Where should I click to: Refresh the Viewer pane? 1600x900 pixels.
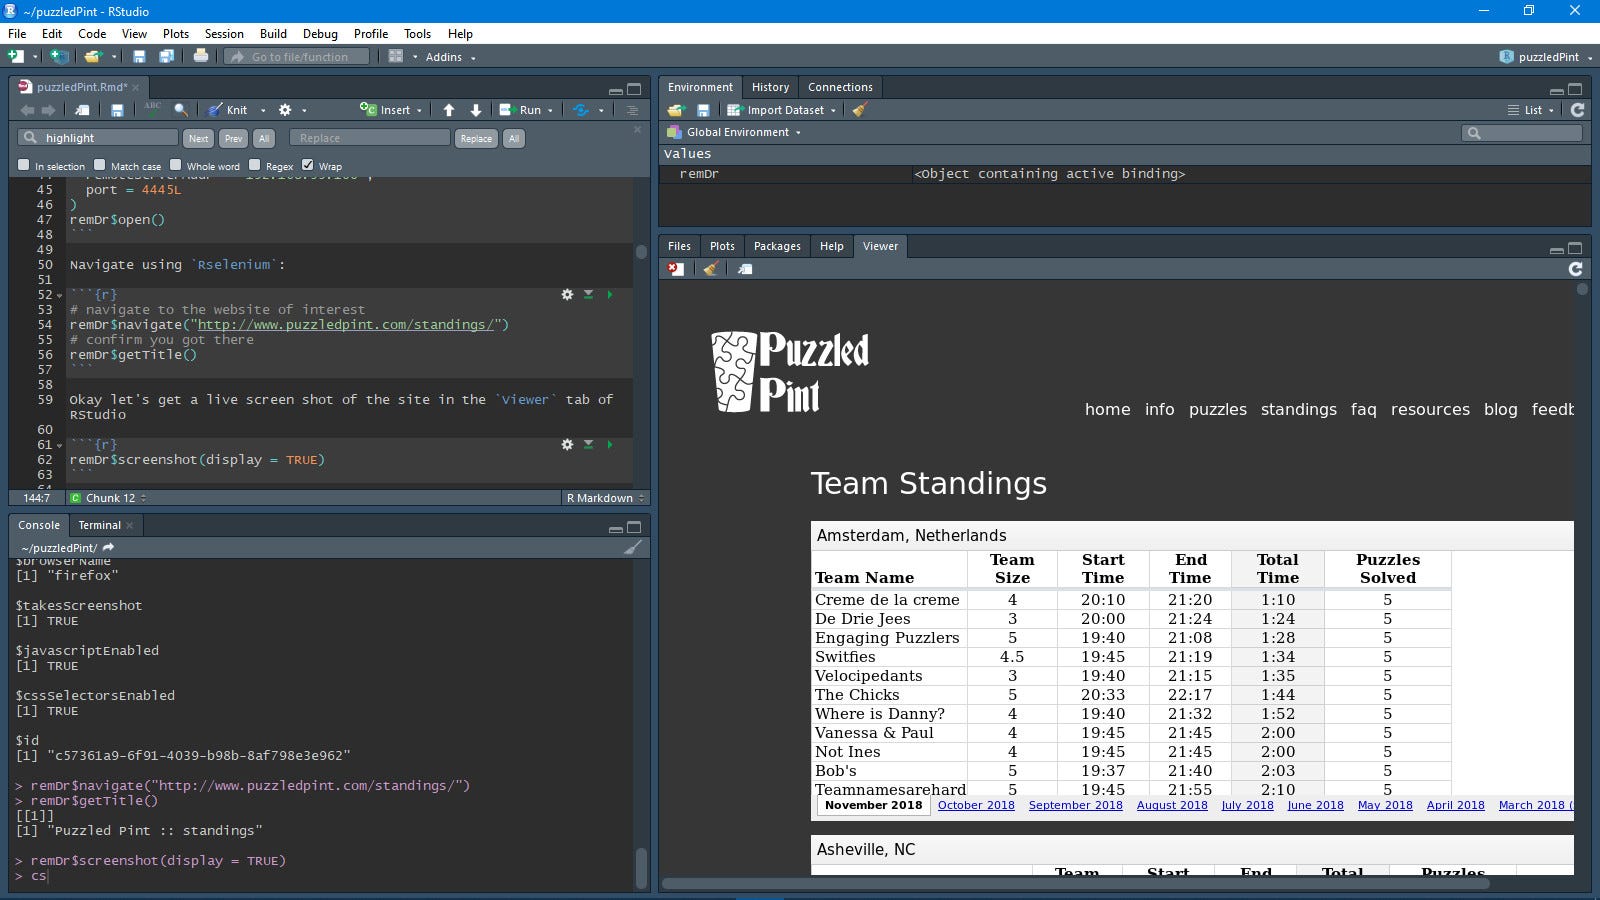click(x=1575, y=269)
